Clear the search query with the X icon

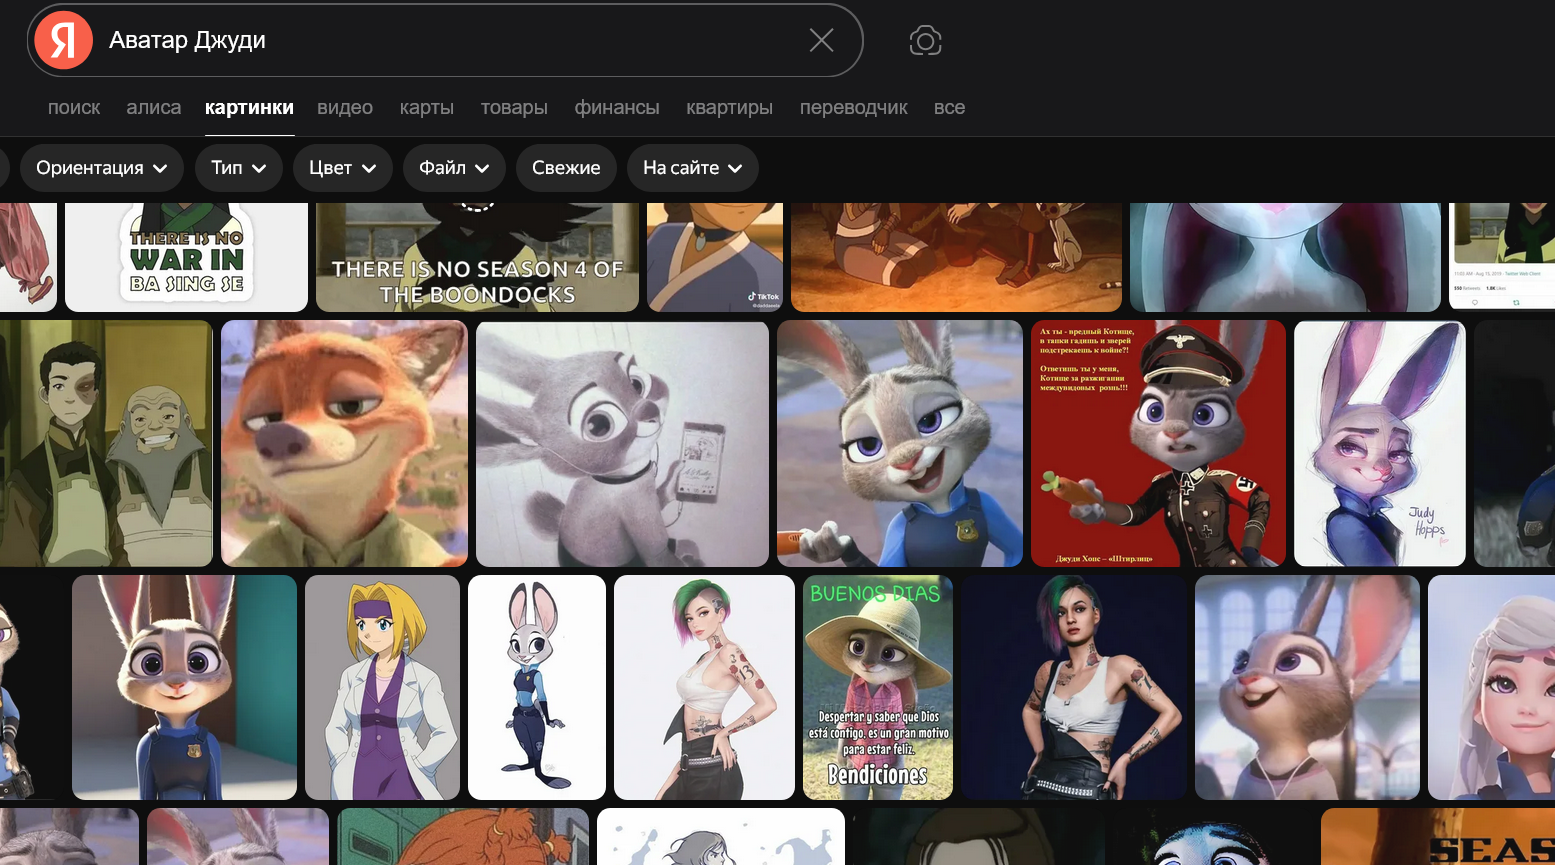pyautogui.click(x=821, y=40)
